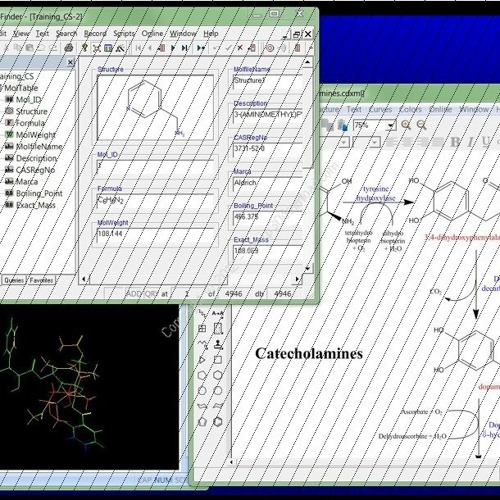Click the form scroll up arrow
This screenshot has width=500, height=500.
(308, 62)
